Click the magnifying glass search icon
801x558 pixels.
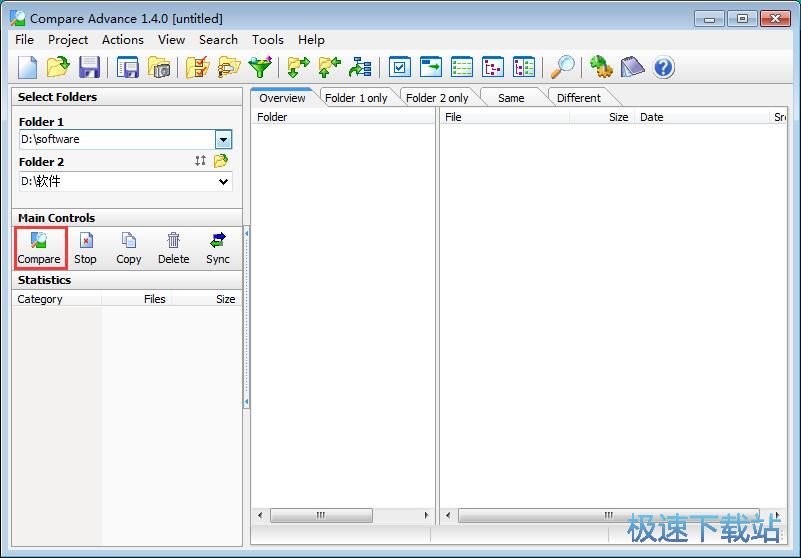pos(564,67)
